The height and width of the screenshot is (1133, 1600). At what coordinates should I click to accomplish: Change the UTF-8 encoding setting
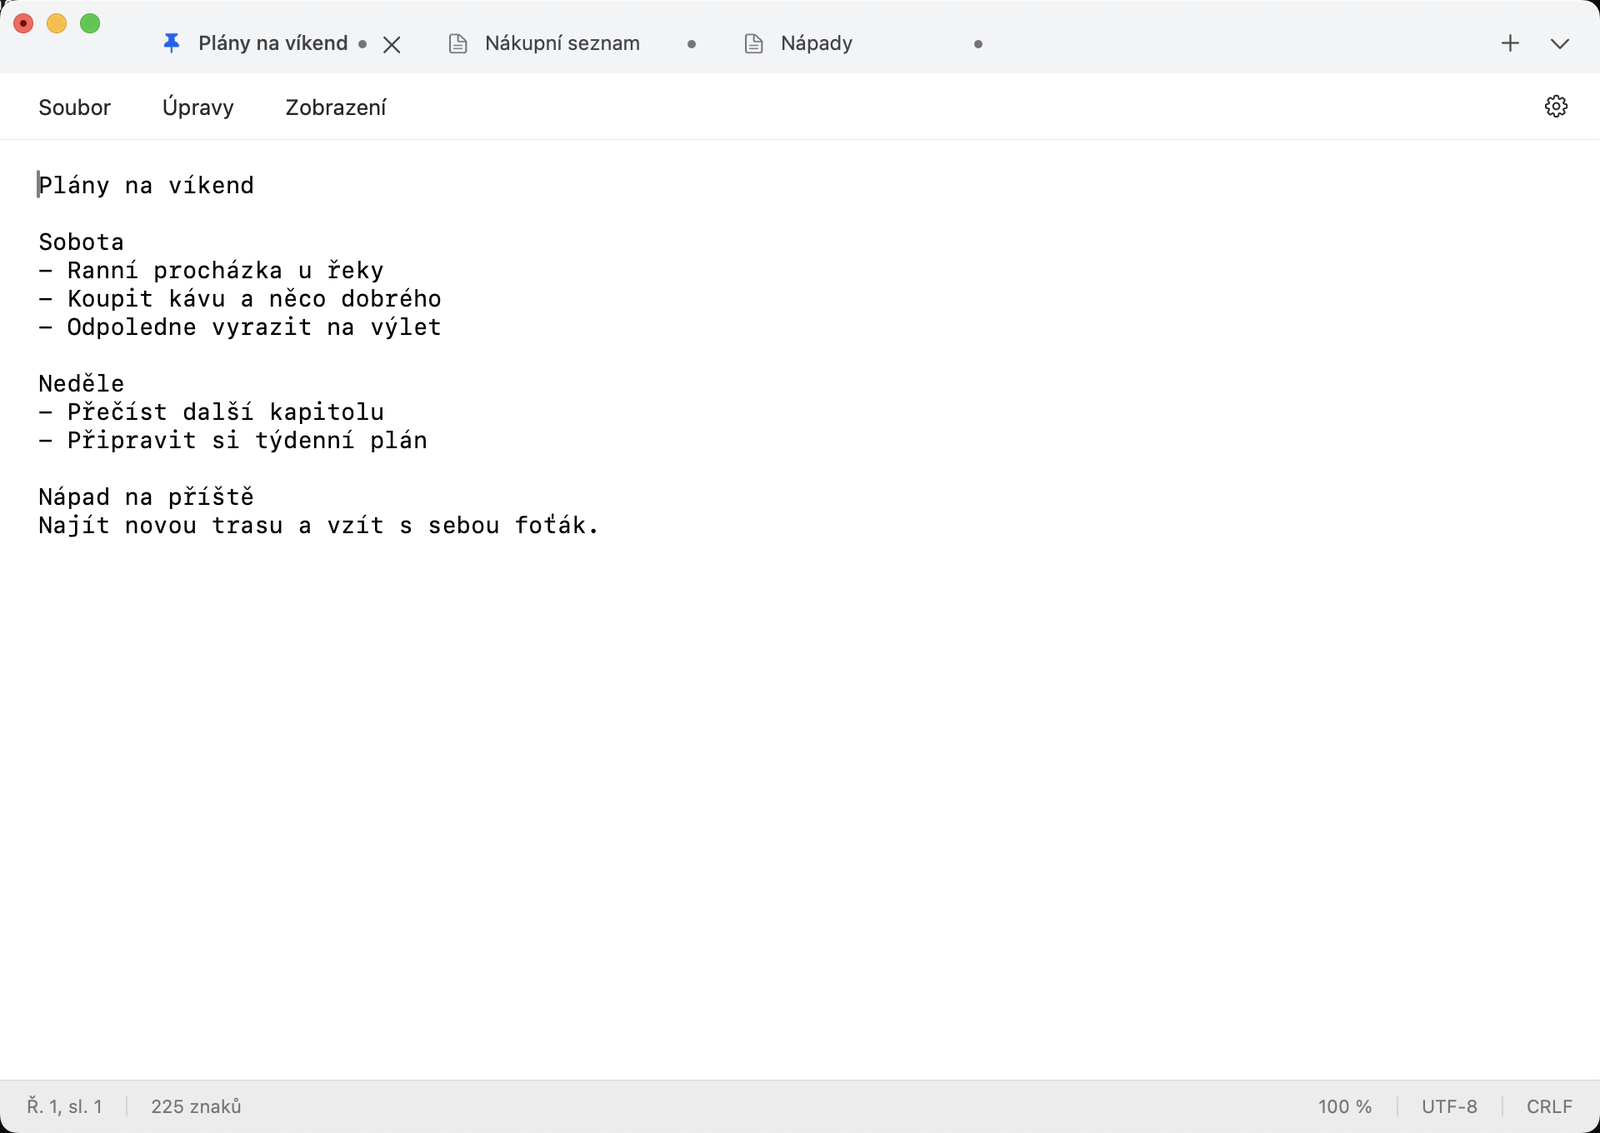tap(1449, 1106)
